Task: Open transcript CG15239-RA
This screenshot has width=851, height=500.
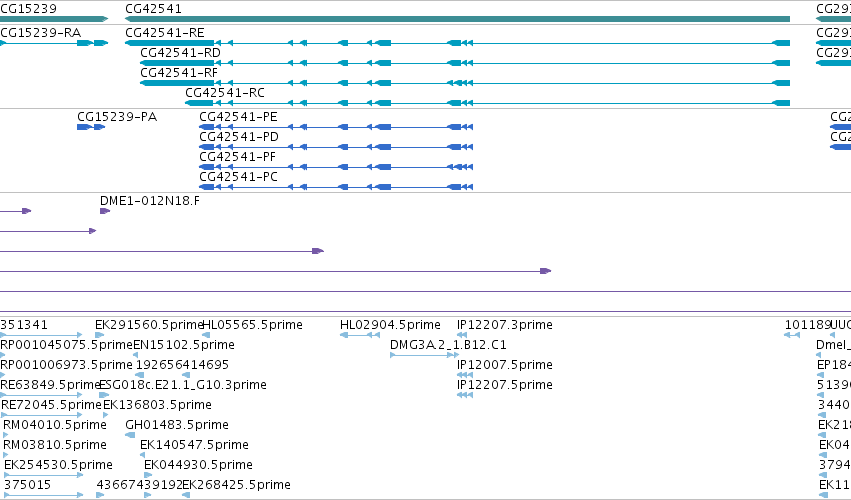Action: 41,33
